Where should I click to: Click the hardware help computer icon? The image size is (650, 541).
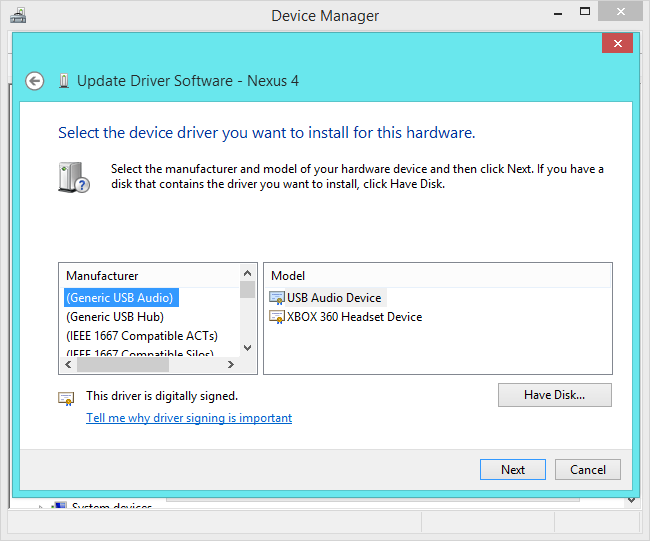[x=74, y=176]
